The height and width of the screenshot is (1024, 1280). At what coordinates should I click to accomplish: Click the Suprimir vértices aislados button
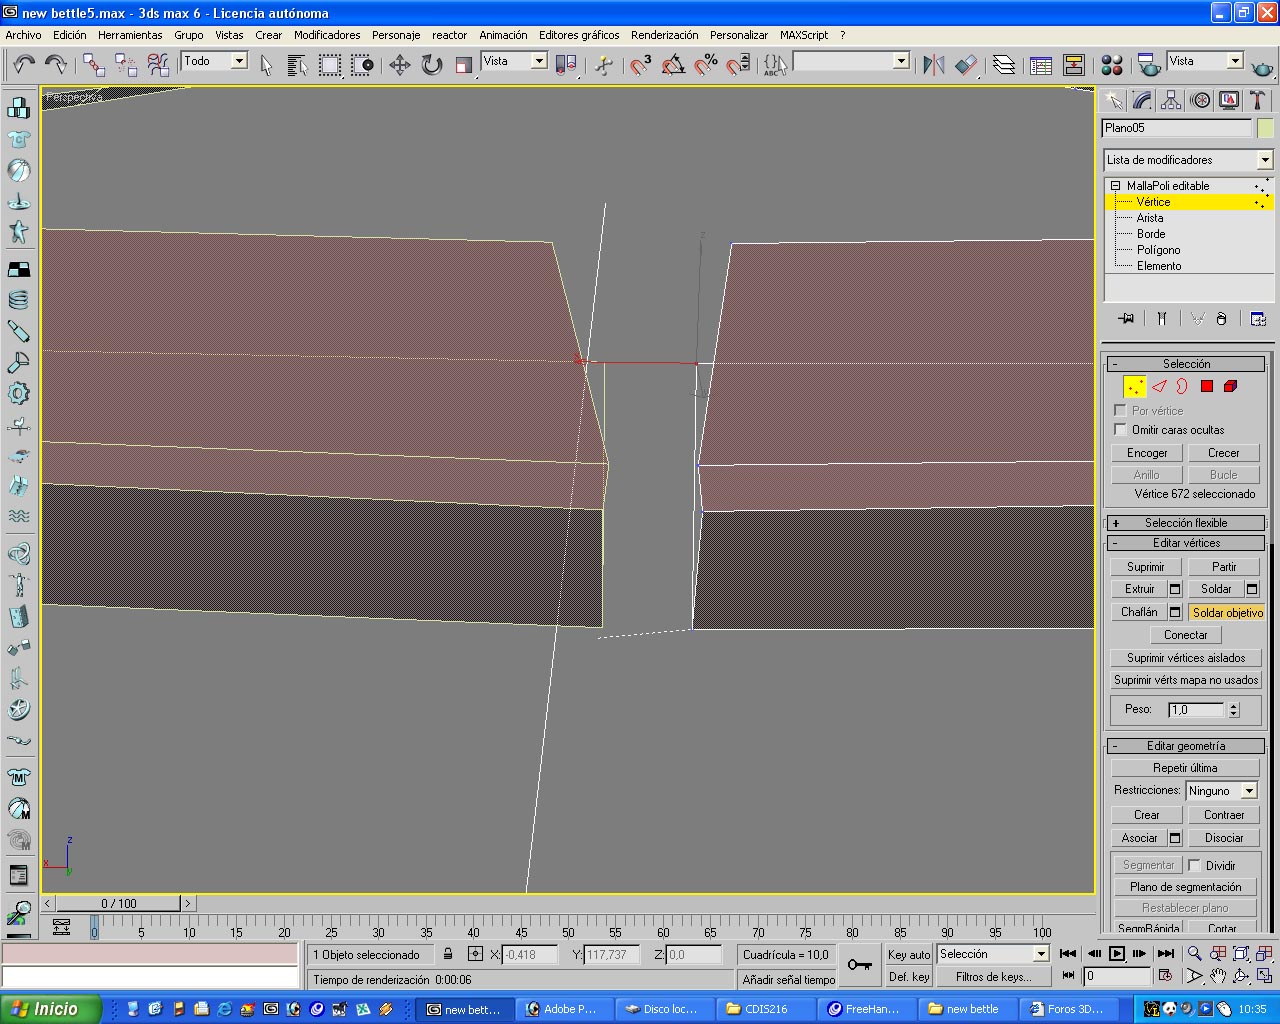pyautogui.click(x=1186, y=658)
